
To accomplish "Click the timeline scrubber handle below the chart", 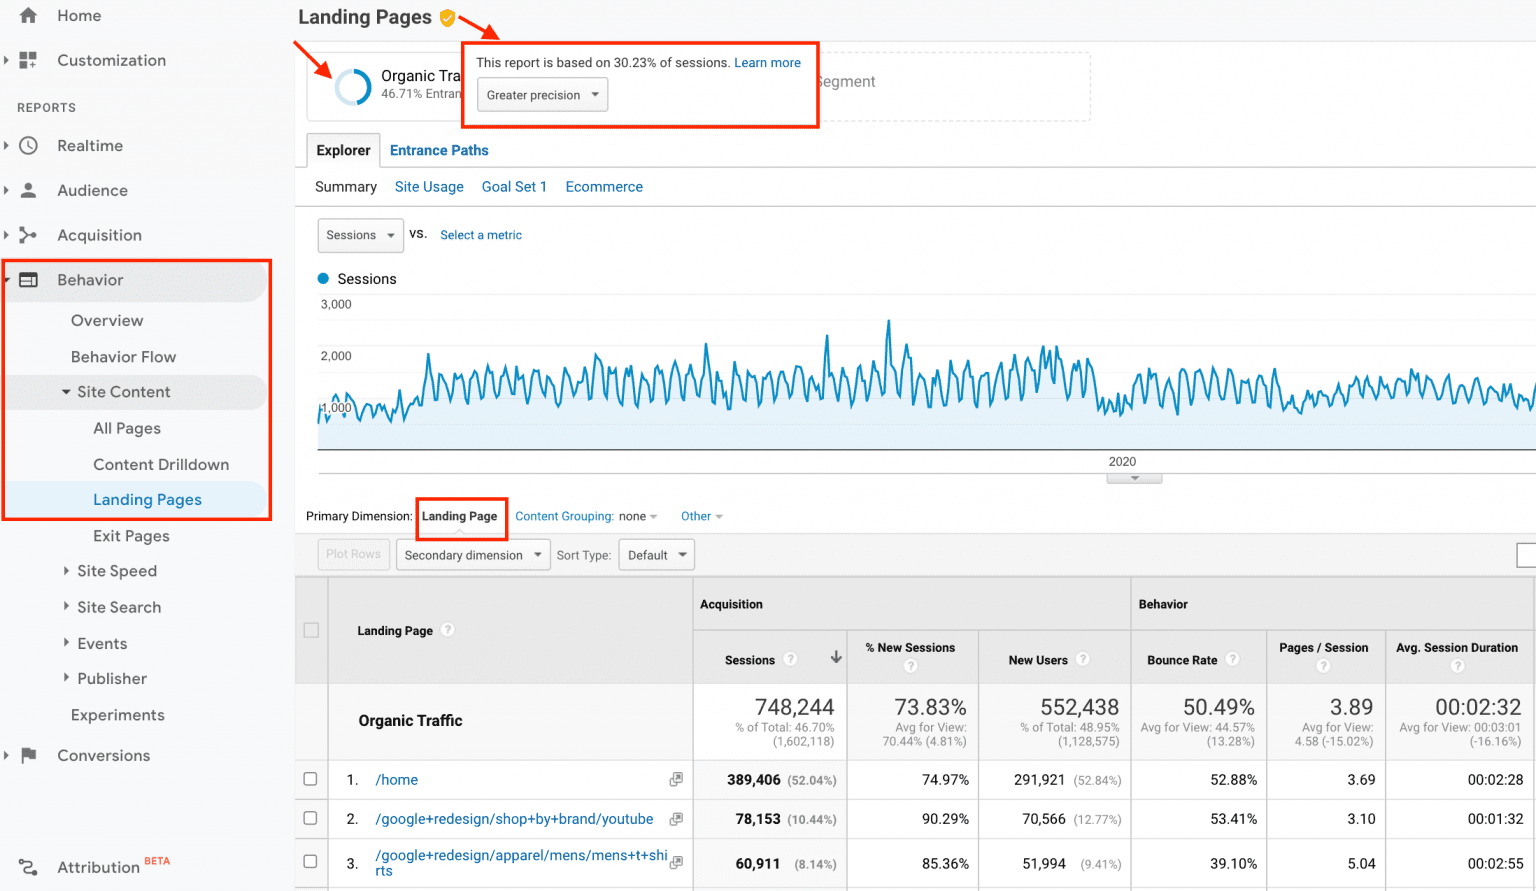I will click(x=1134, y=478).
